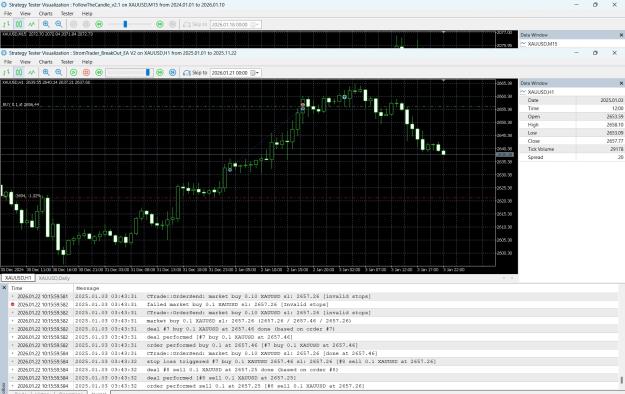Zoom out chart in StromTrader window

(59, 73)
